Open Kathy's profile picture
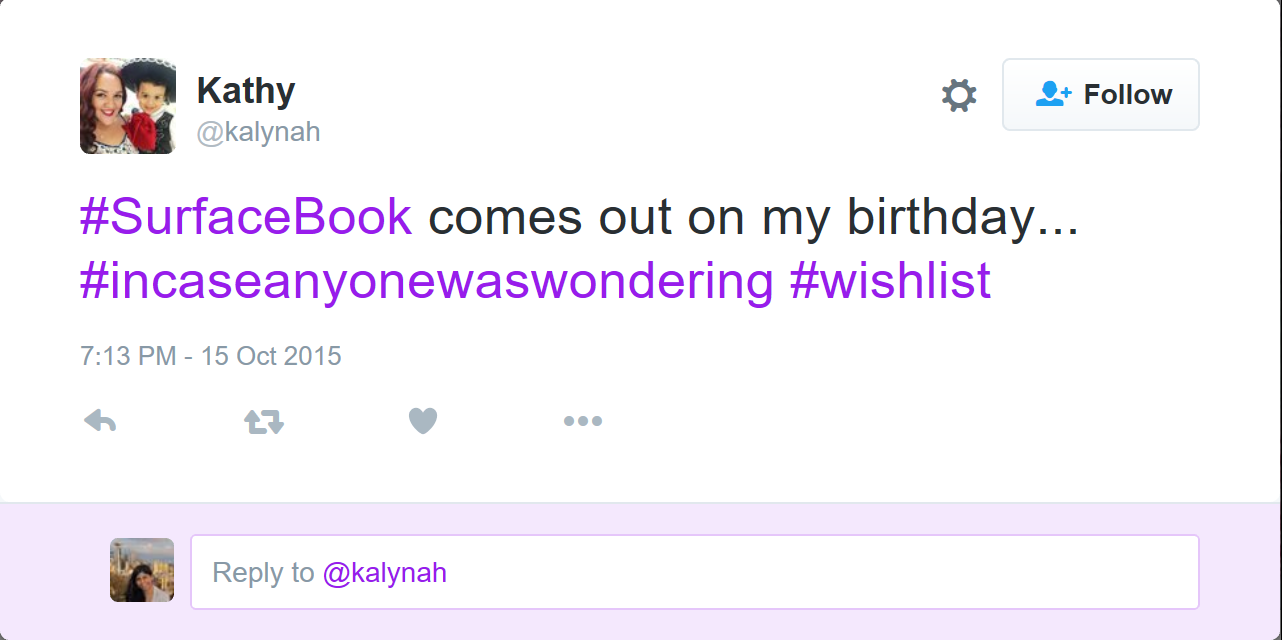This screenshot has height=640, width=1282. coord(128,106)
